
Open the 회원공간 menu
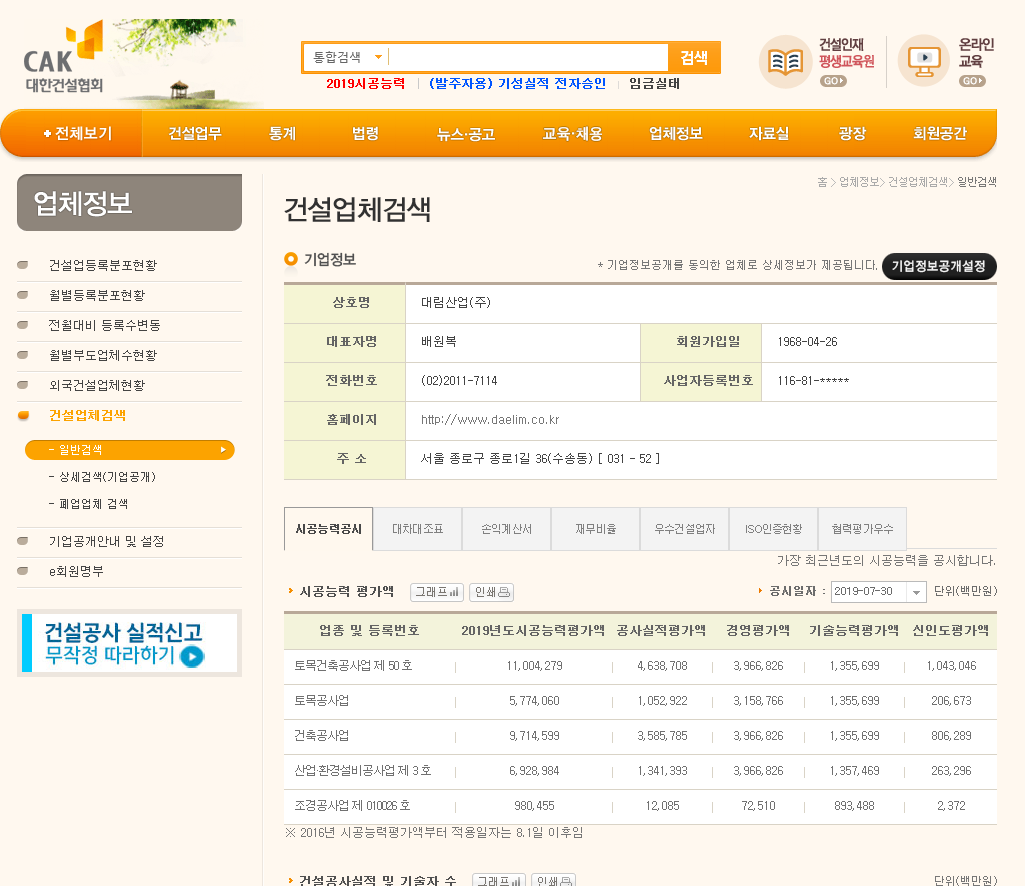pos(939,133)
